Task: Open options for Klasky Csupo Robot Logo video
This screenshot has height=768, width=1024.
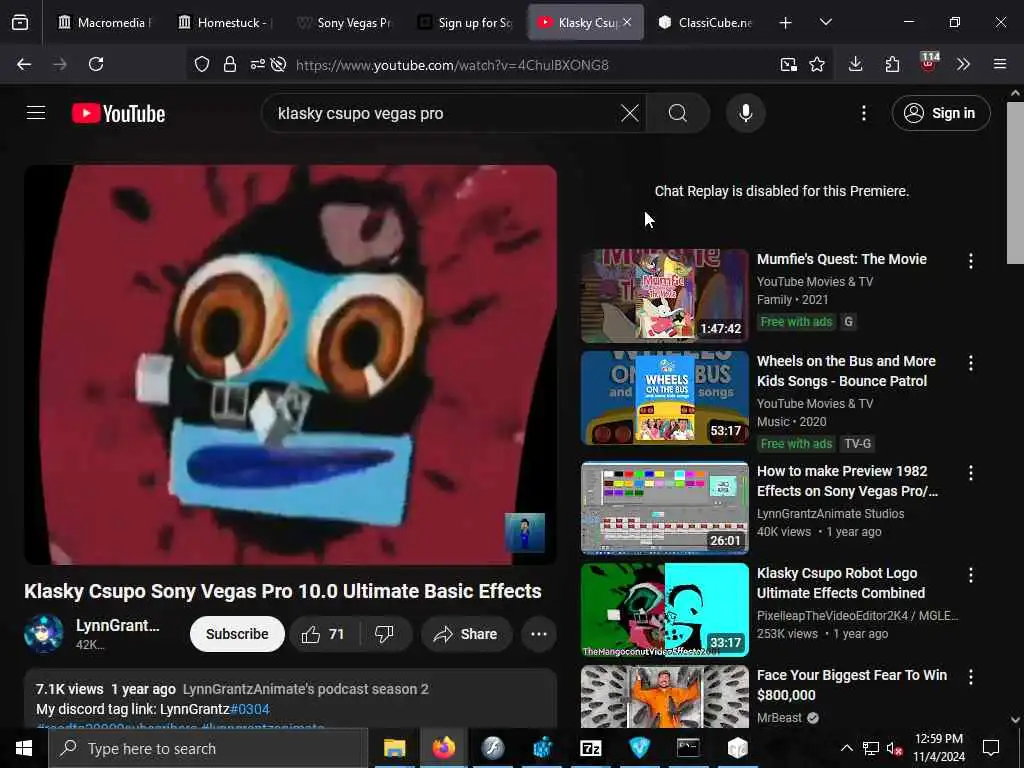Action: 970,575
